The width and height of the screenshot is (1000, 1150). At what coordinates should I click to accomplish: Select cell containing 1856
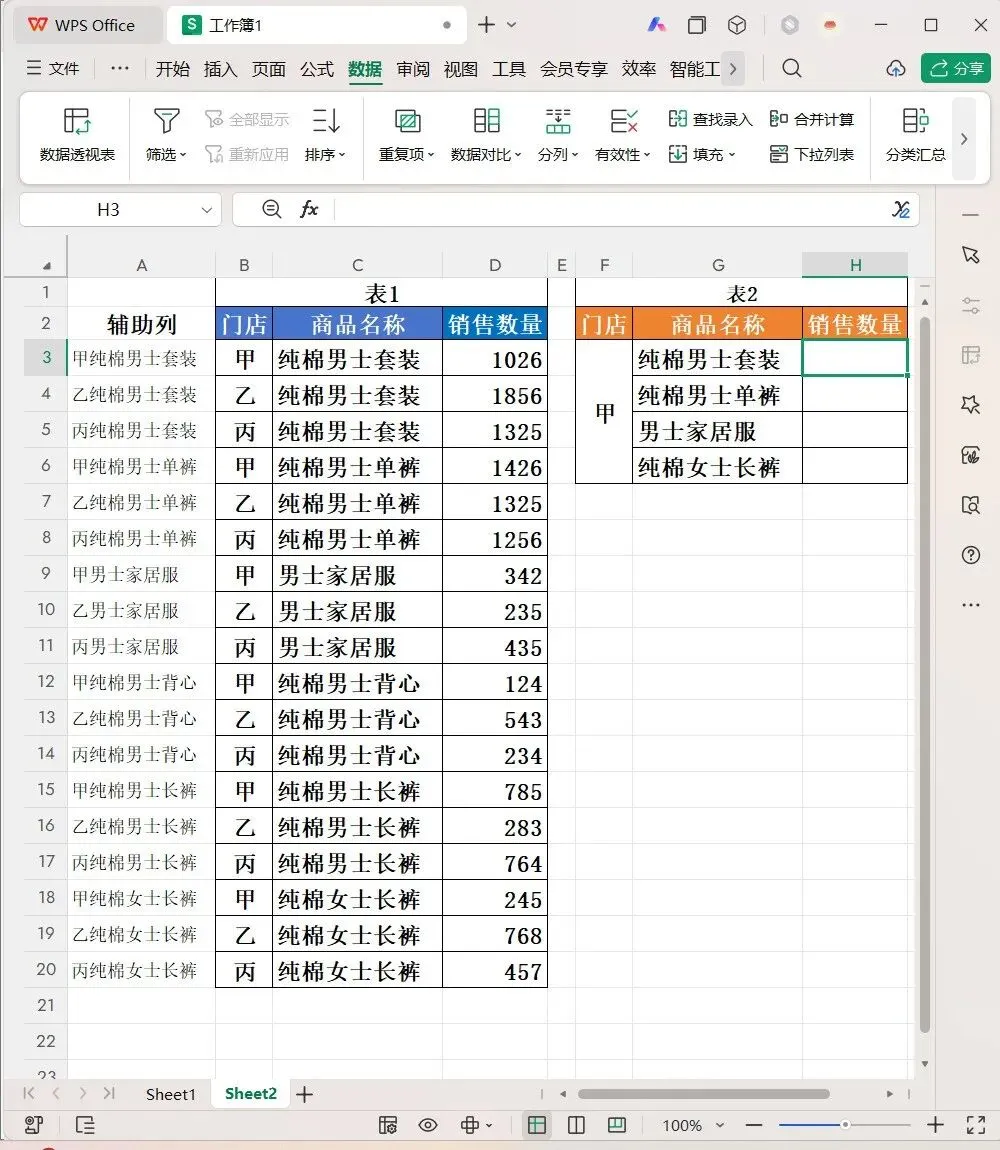tap(494, 395)
